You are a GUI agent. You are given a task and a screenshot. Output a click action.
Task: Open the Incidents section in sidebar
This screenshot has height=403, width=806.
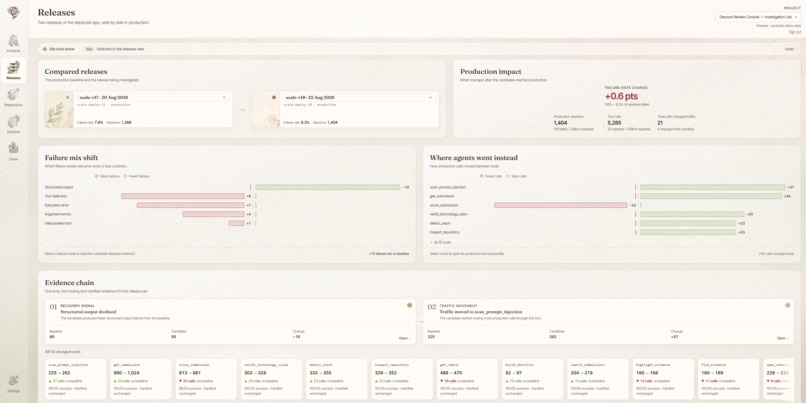(x=13, y=44)
